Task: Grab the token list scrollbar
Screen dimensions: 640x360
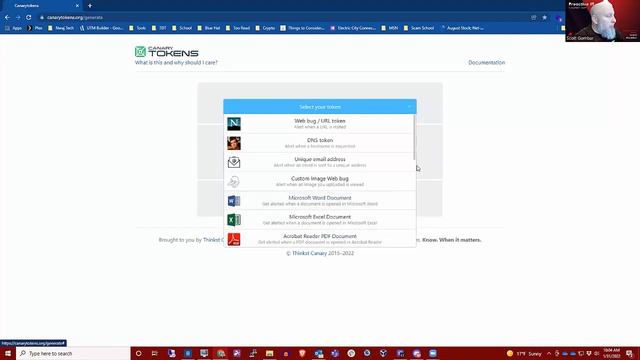Action: pyautogui.click(x=414, y=138)
